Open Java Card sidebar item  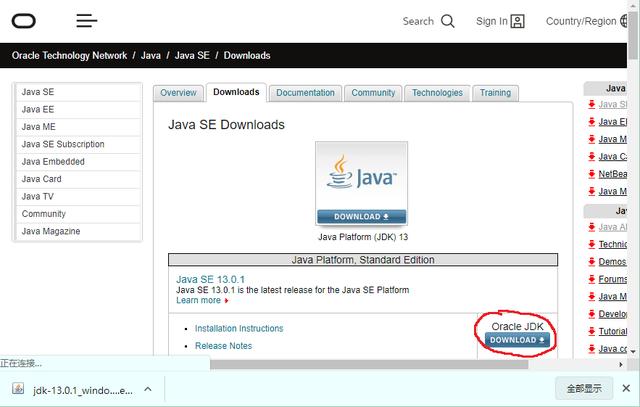pyautogui.click(x=79, y=179)
